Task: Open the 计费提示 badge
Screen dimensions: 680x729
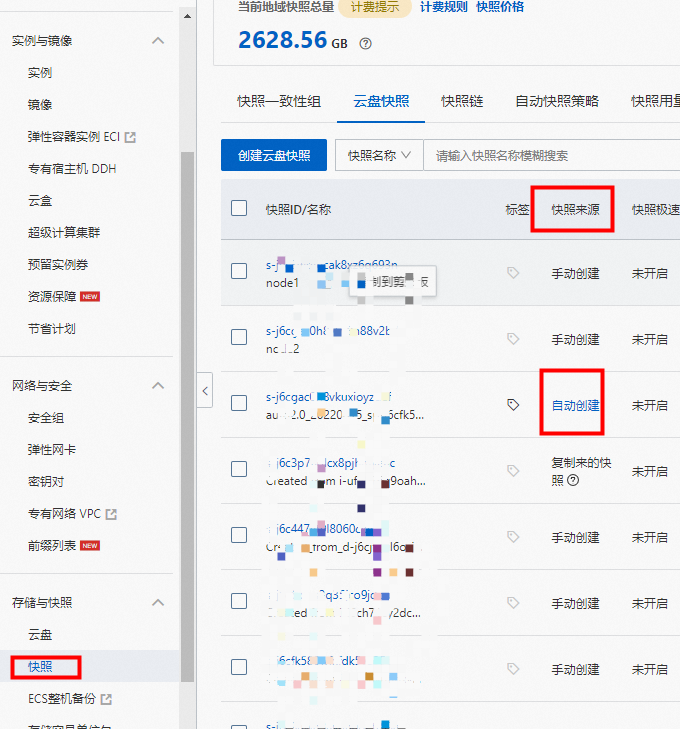Action: (375, 7)
